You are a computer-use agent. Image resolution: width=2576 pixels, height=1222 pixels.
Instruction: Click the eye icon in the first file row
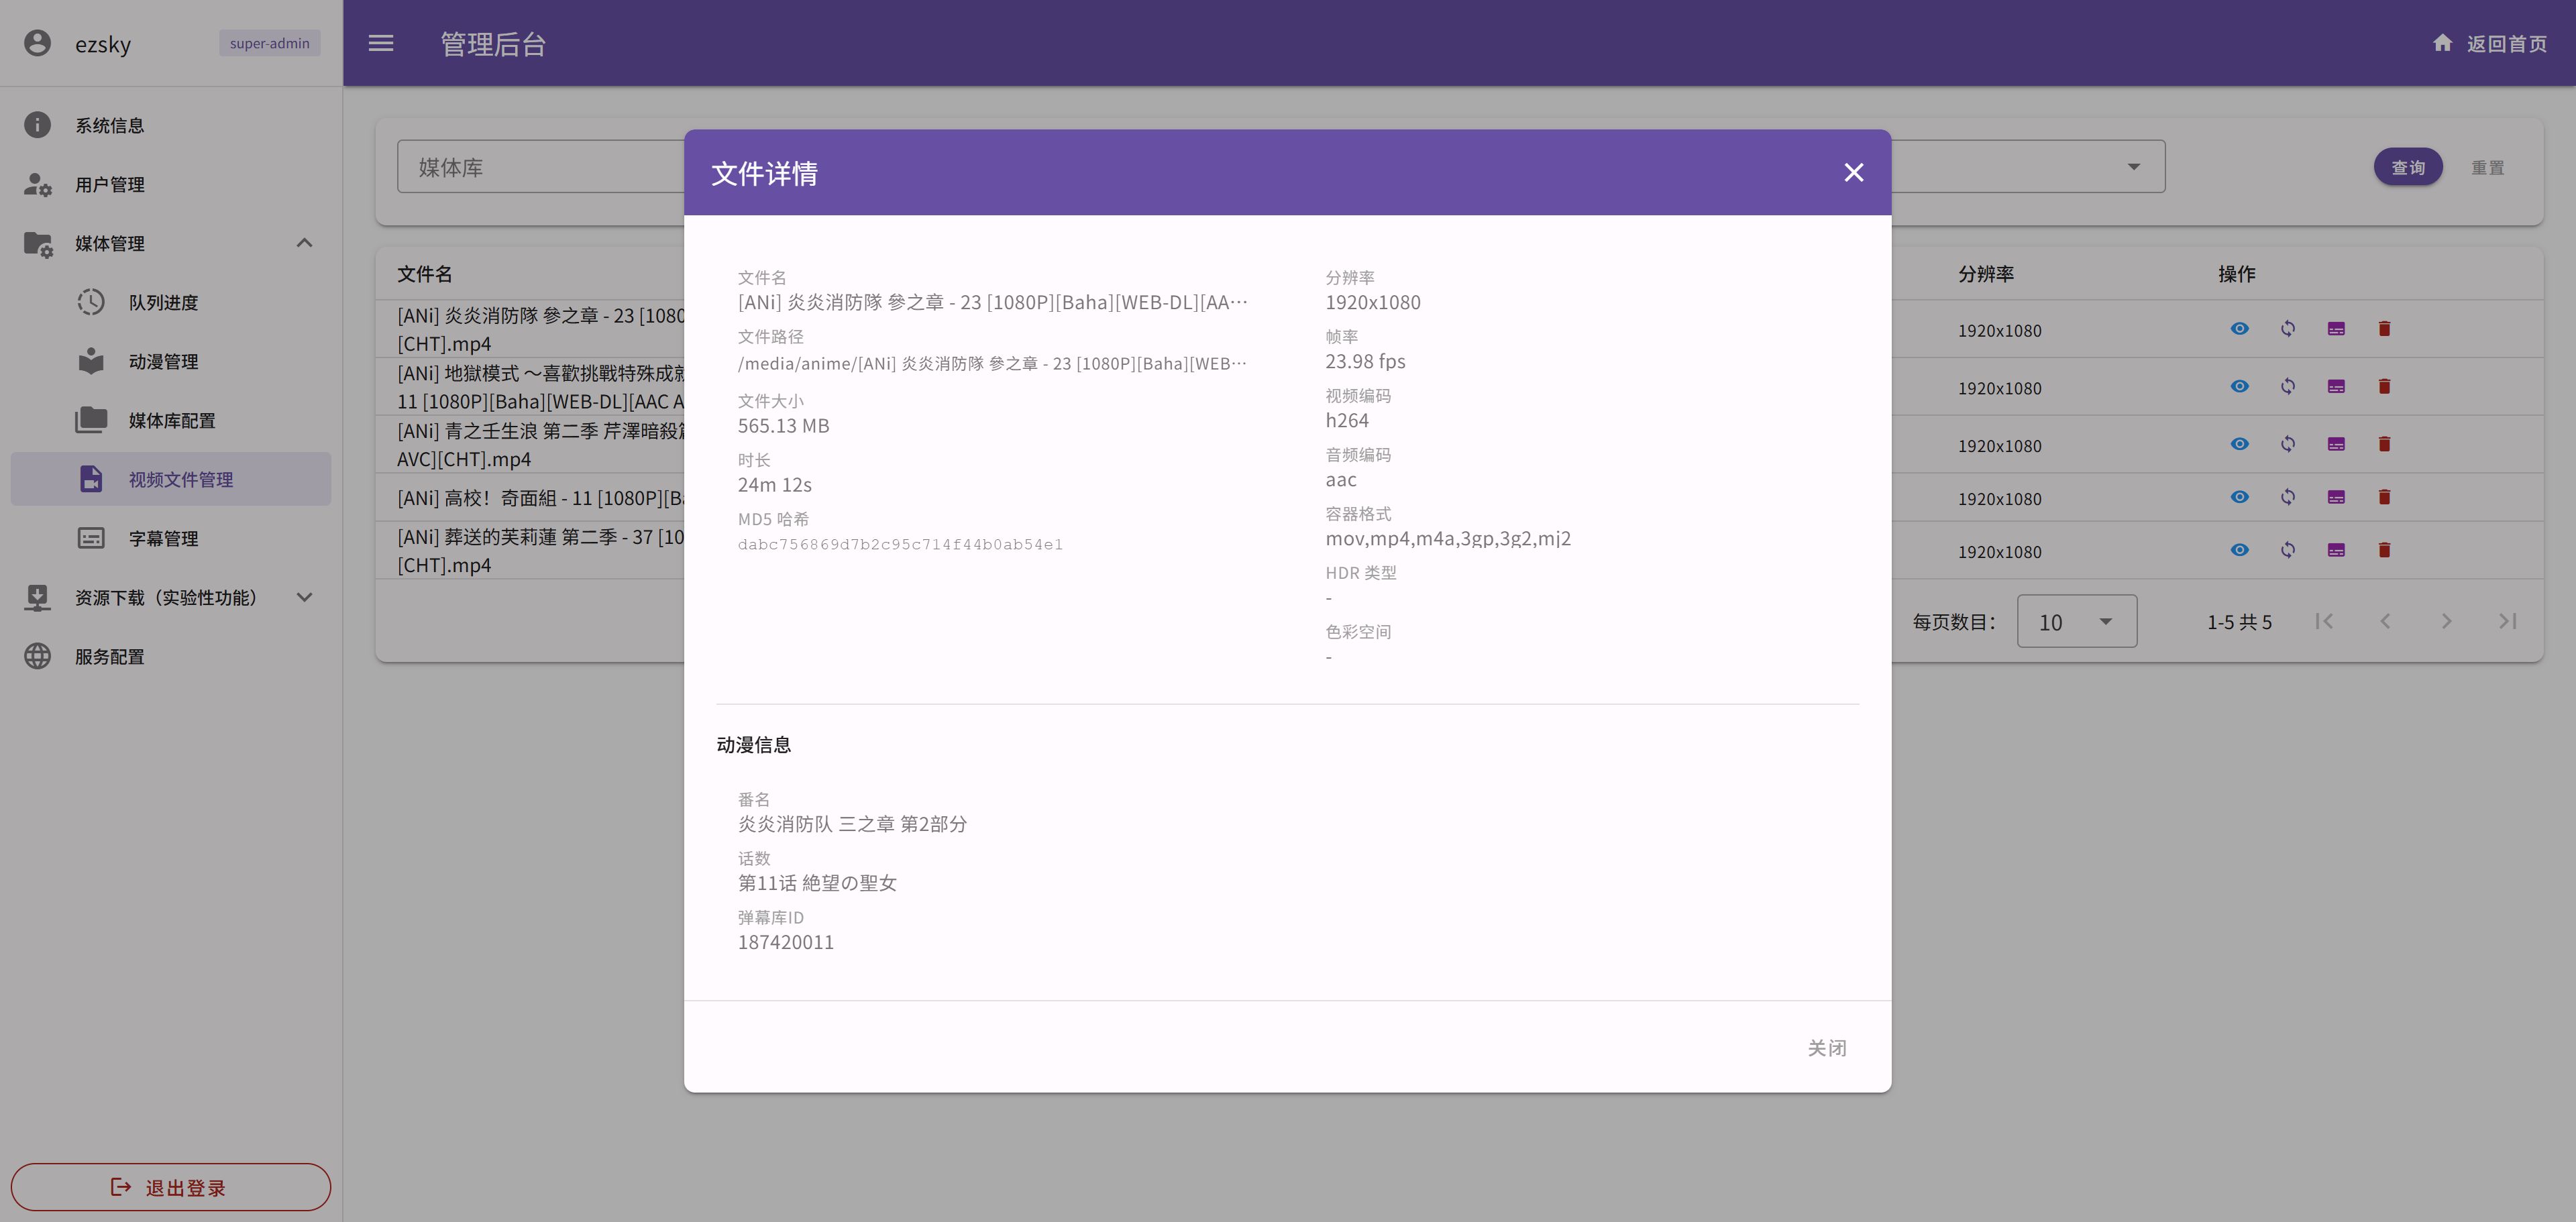[2239, 329]
